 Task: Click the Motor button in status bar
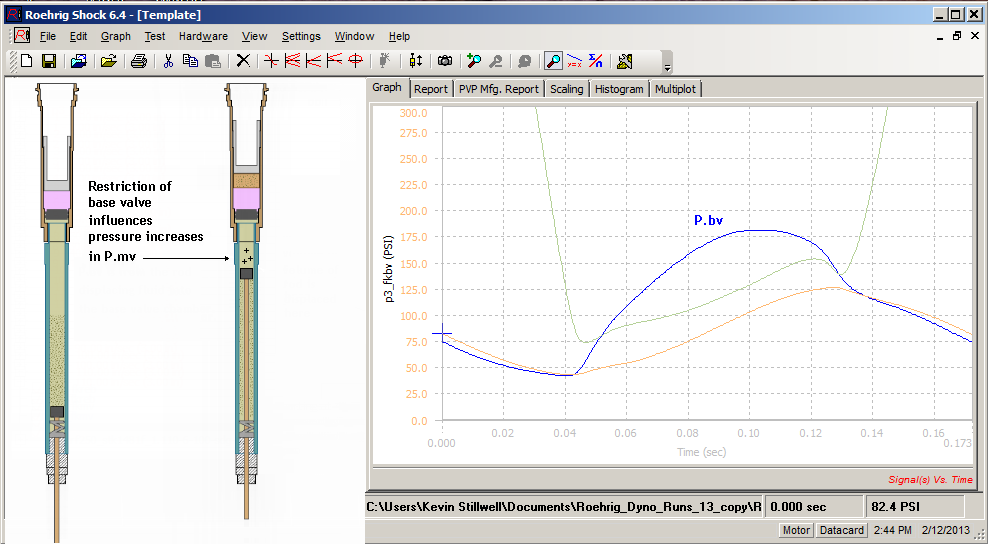coord(796,530)
